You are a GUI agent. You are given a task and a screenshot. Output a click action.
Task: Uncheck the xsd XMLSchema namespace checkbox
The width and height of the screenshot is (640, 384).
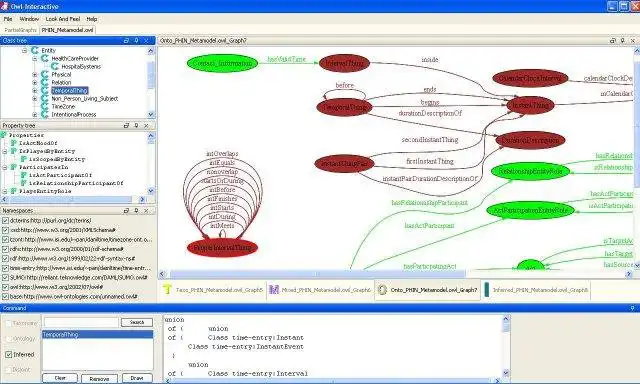(x=5, y=230)
